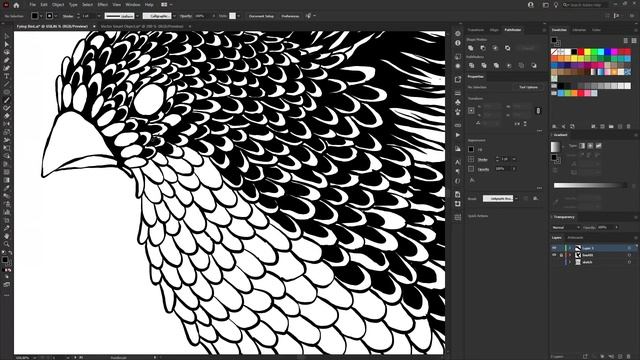Click Unite in Pathfinder Shape Modes
Screen dimensions: 640x360
coord(471,48)
